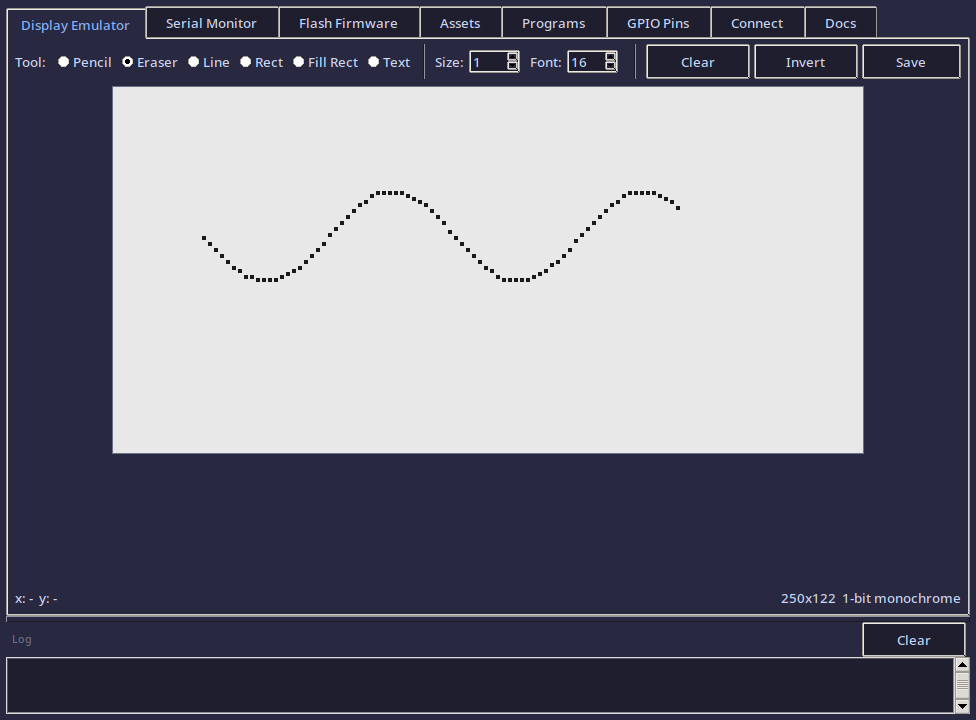976x720 pixels.
Task: Clear the display canvas
Action: [697, 61]
